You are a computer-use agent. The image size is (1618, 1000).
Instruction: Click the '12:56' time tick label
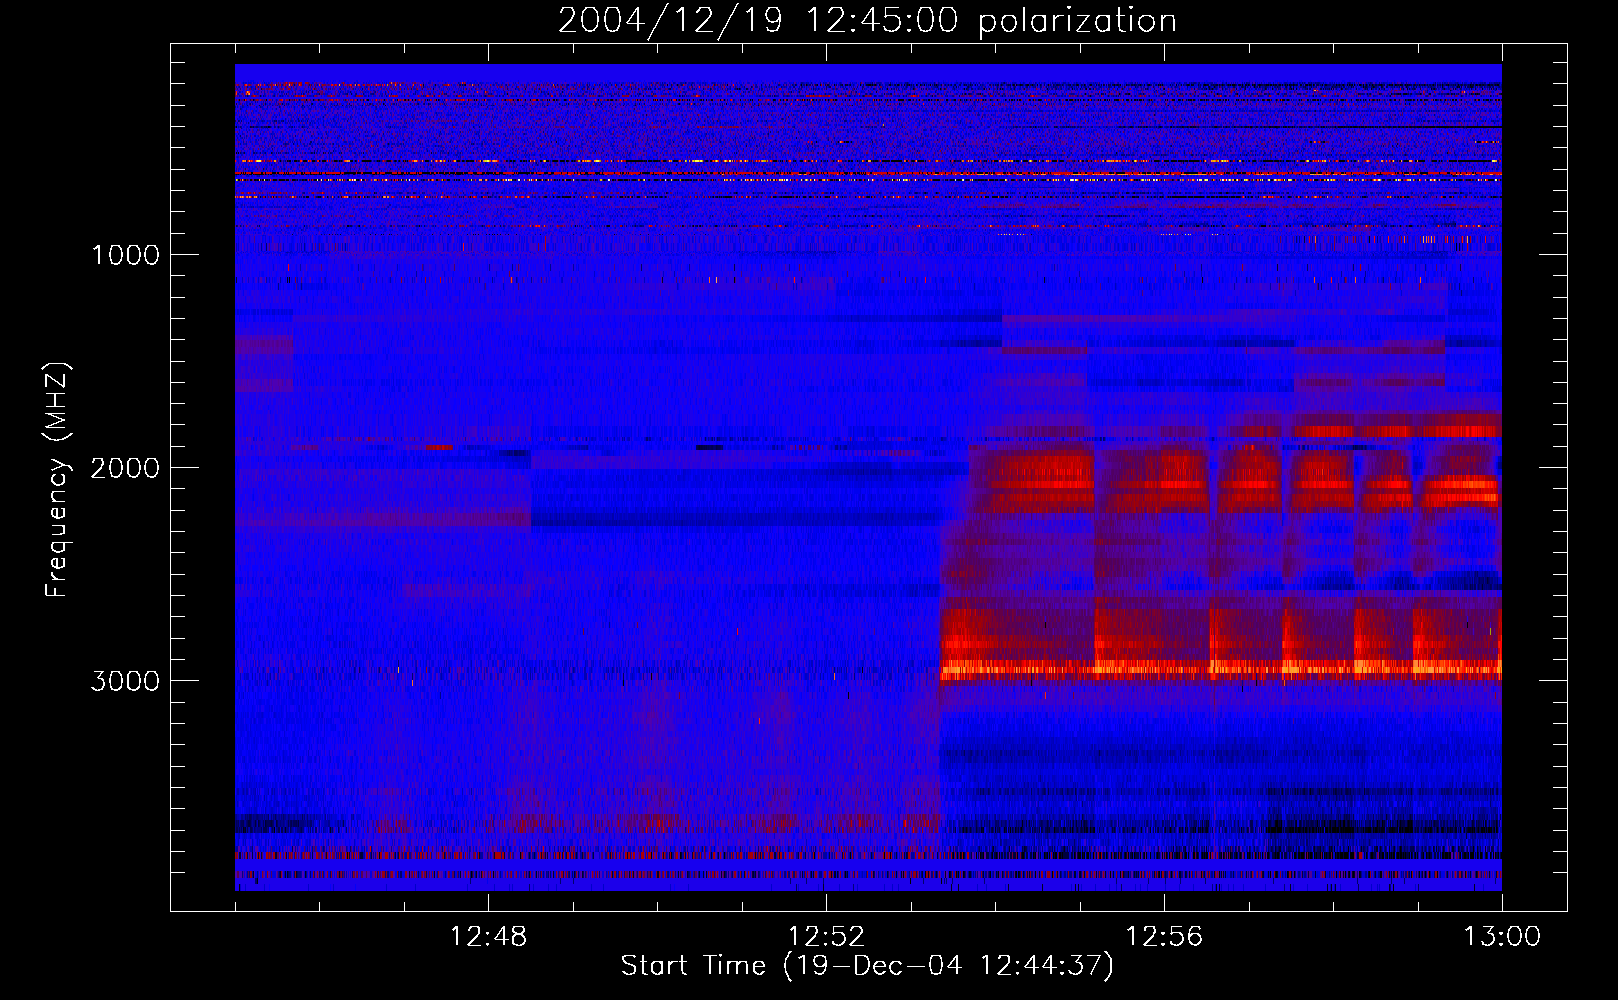(x=1164, y=937)
